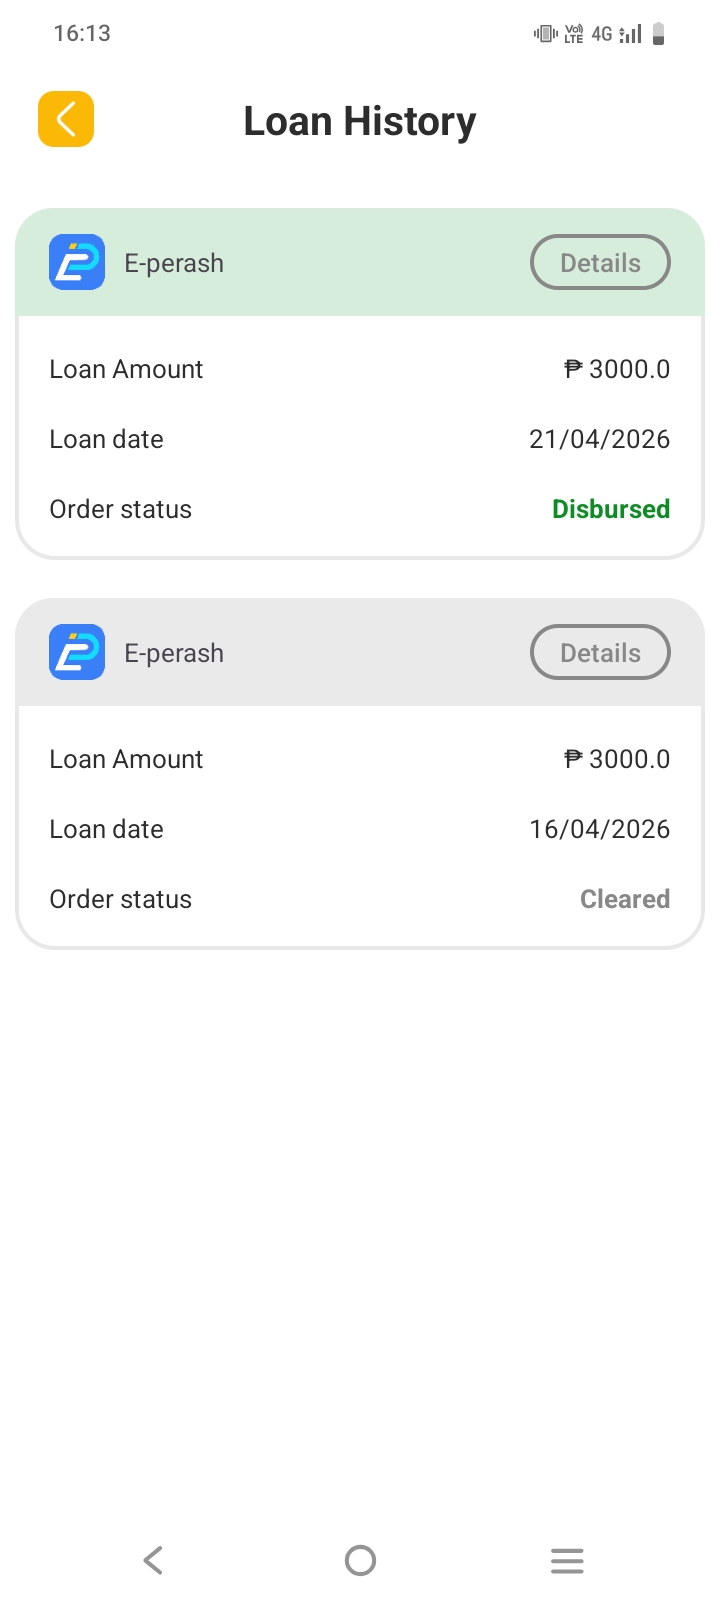Tap the 16/04/2026 loan date

pos(599,829)
